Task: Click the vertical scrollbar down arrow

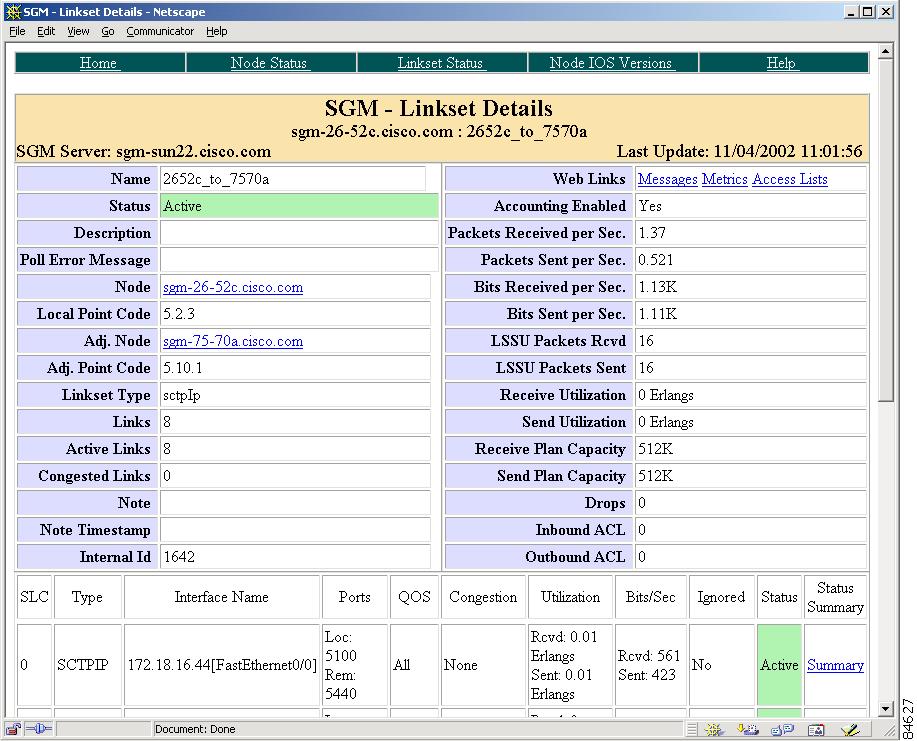Action: (885, 708)
